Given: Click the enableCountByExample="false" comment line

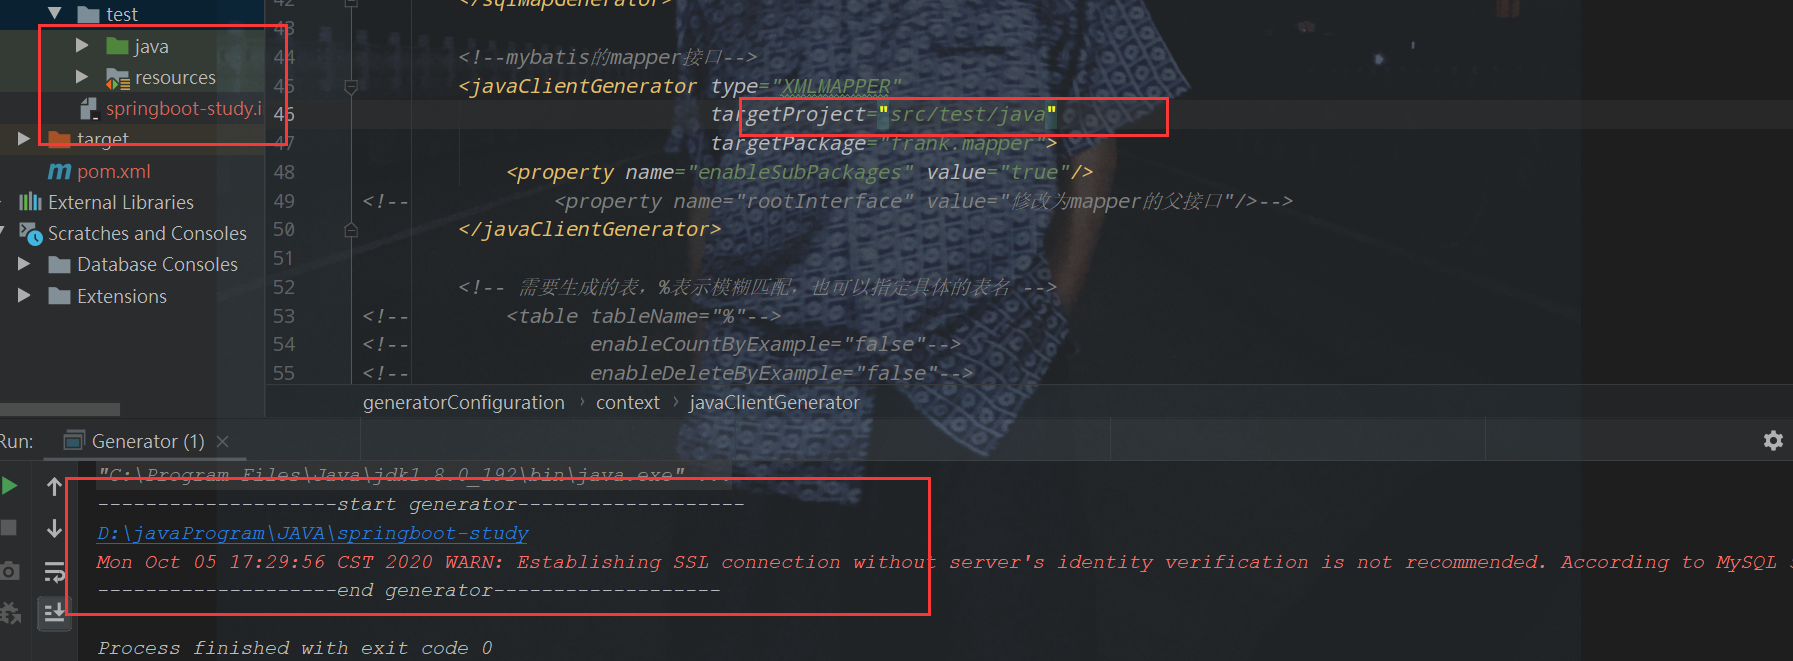Looking at the screenshot, I should click(775, 344).
